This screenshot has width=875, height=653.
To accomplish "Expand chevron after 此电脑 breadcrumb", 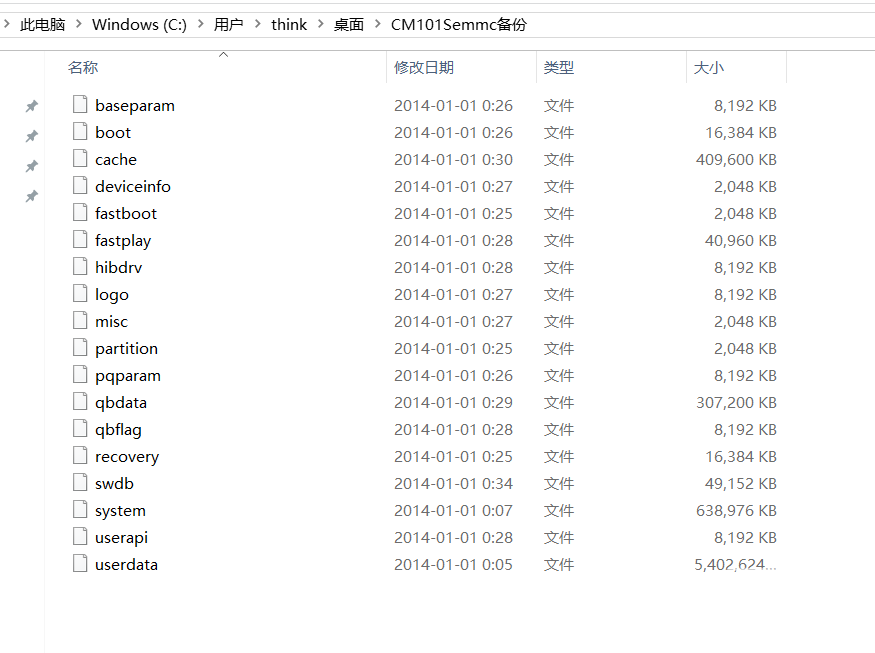I will 79,24.
